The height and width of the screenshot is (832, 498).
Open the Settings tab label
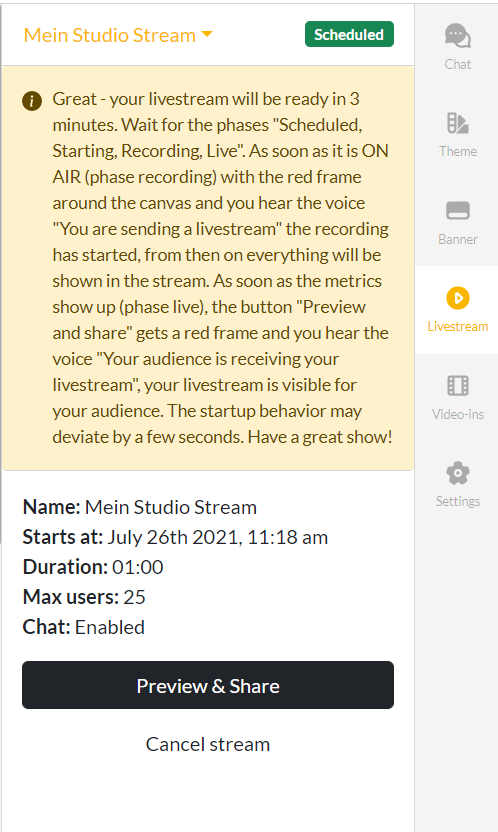[x=458, y=501]
